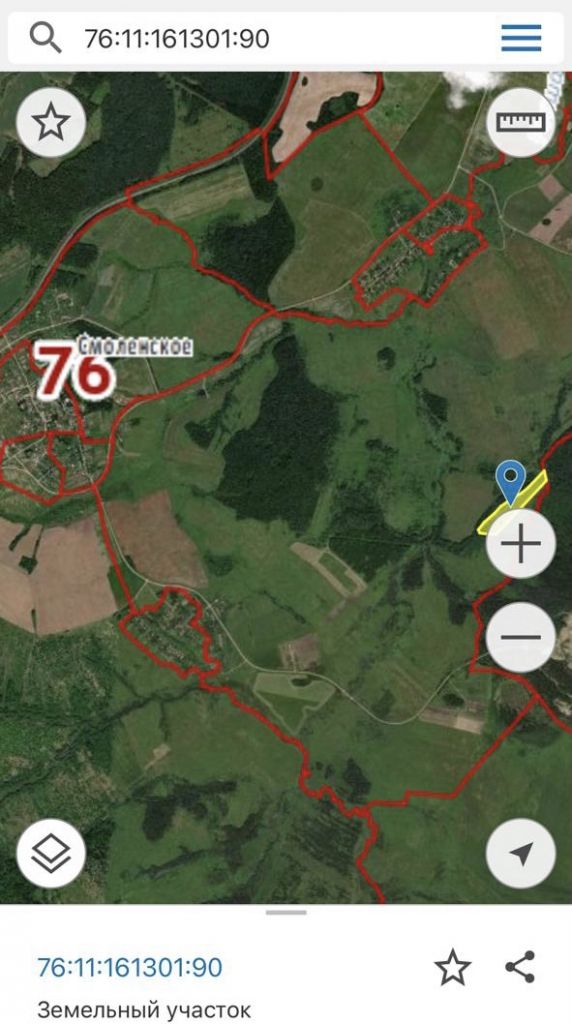The height and width of the screenshot is (1024, 572).
Task: Share the parcel with share icon
Action: click(x=520, y=967)
